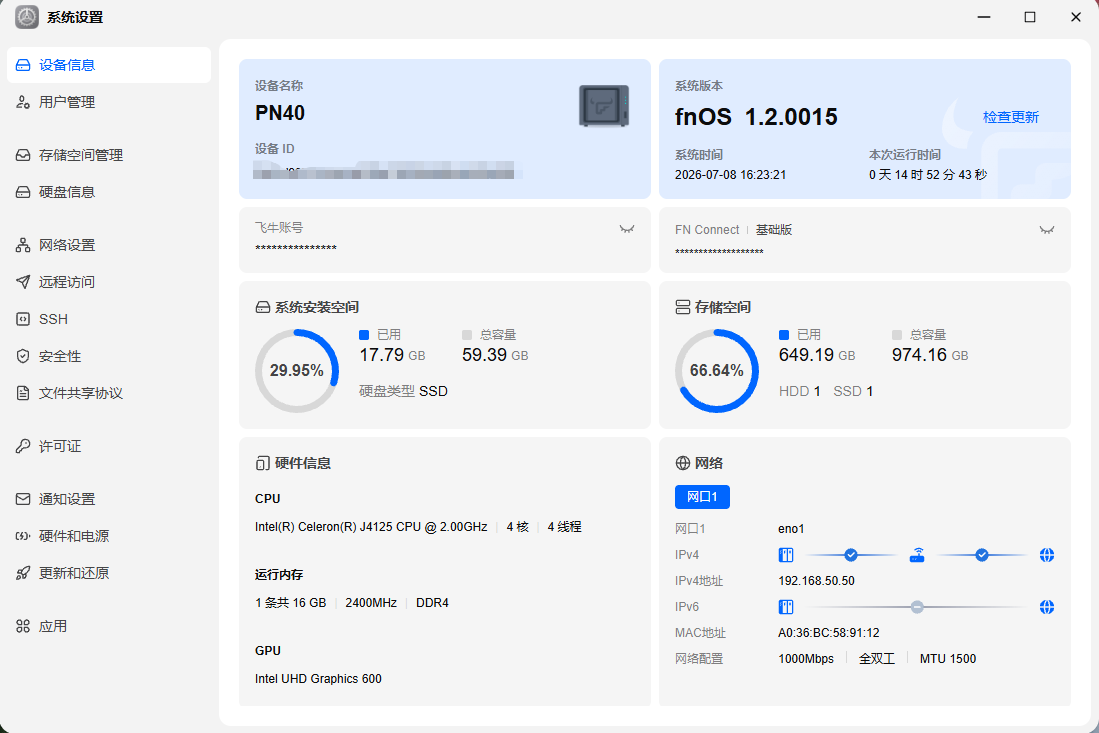Click the storage usage ring showing 66.64%
1099x733 pixels.
[716, 371]
